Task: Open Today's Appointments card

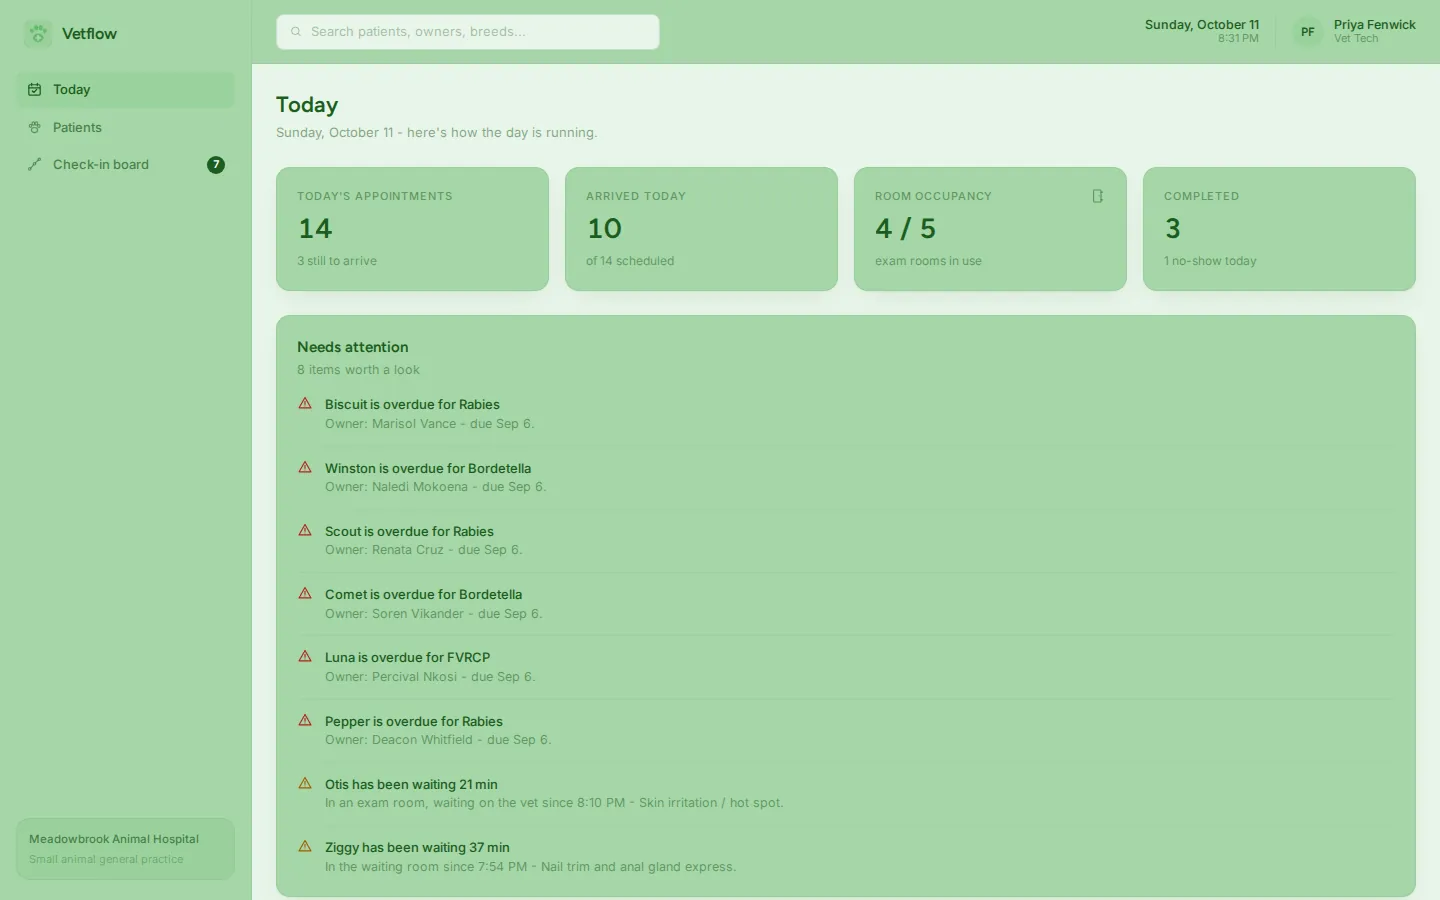Action: pos(412,229)
